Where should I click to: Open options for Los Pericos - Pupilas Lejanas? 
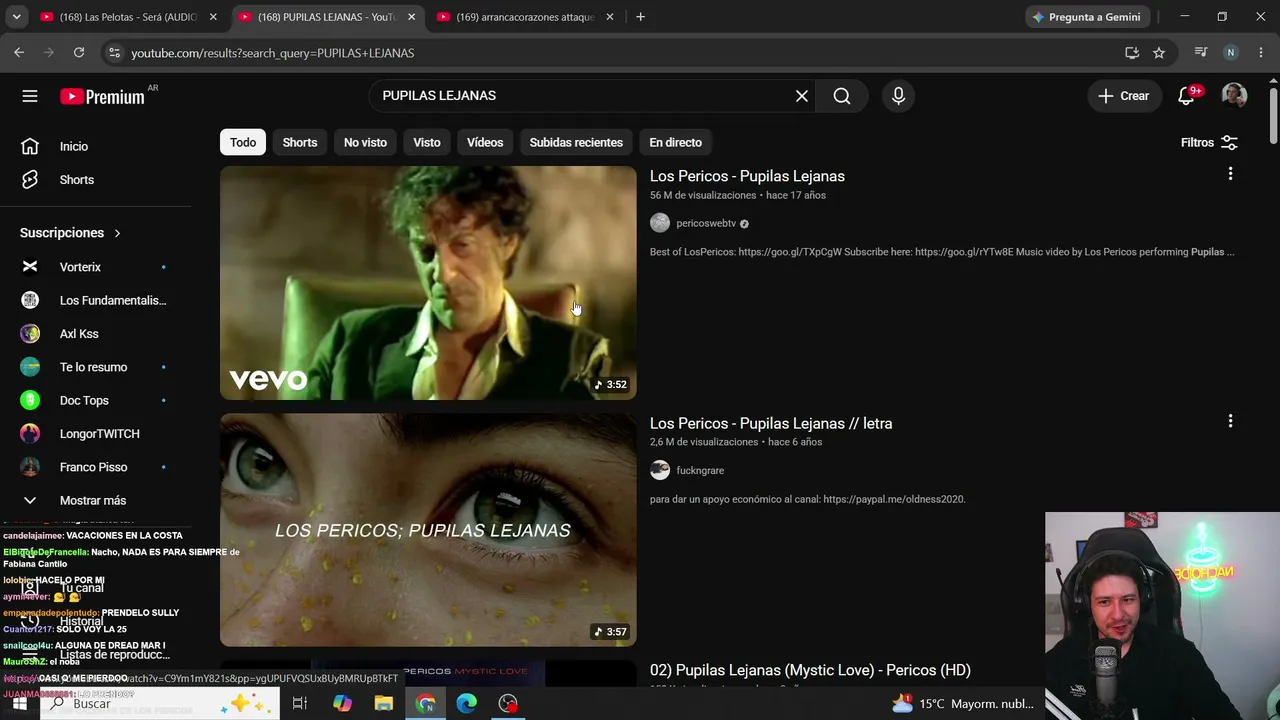[x=1230, y=174]
